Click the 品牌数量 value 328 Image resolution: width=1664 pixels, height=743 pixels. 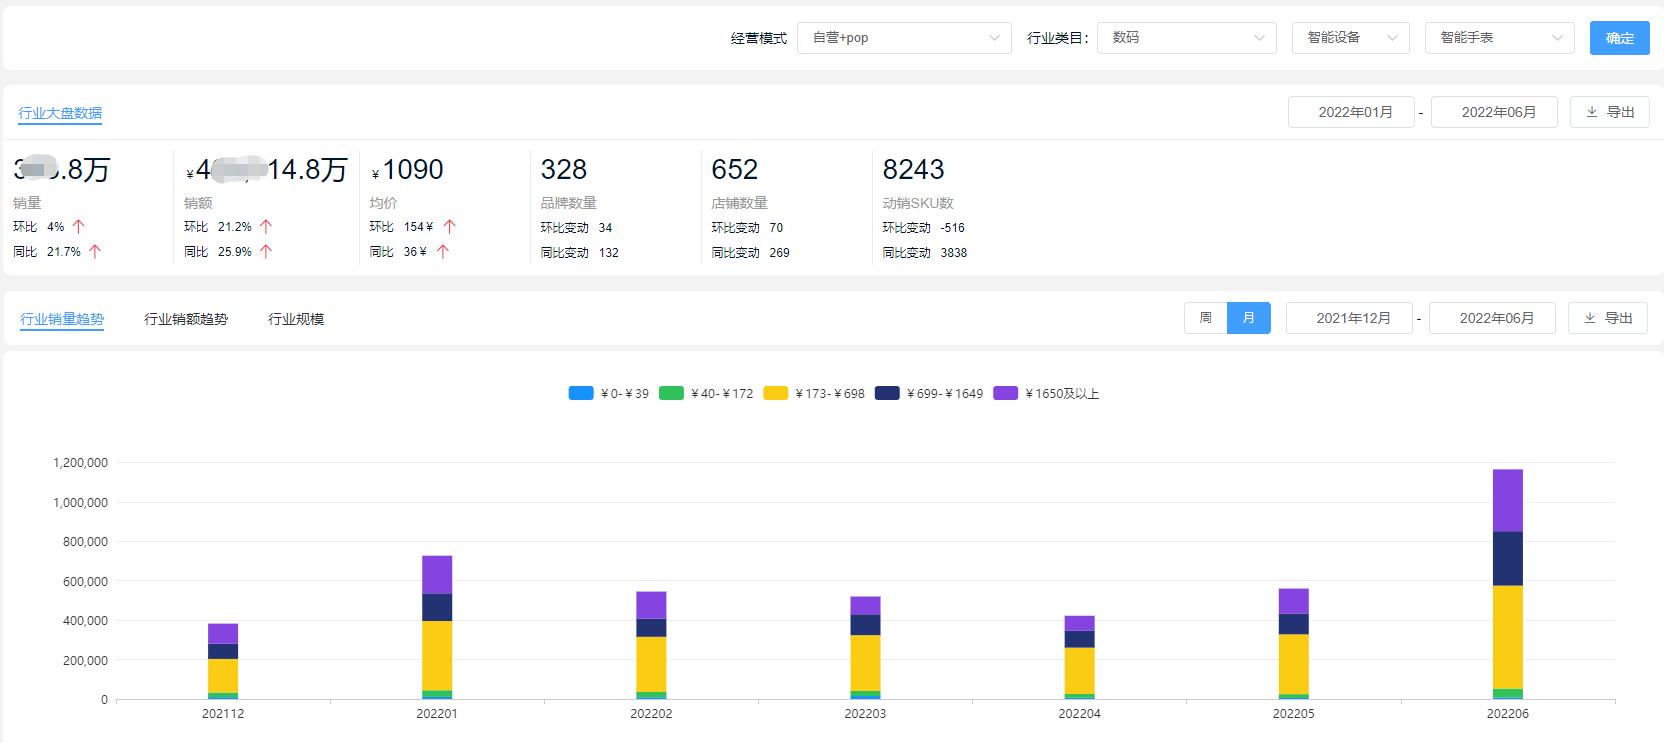564,170
